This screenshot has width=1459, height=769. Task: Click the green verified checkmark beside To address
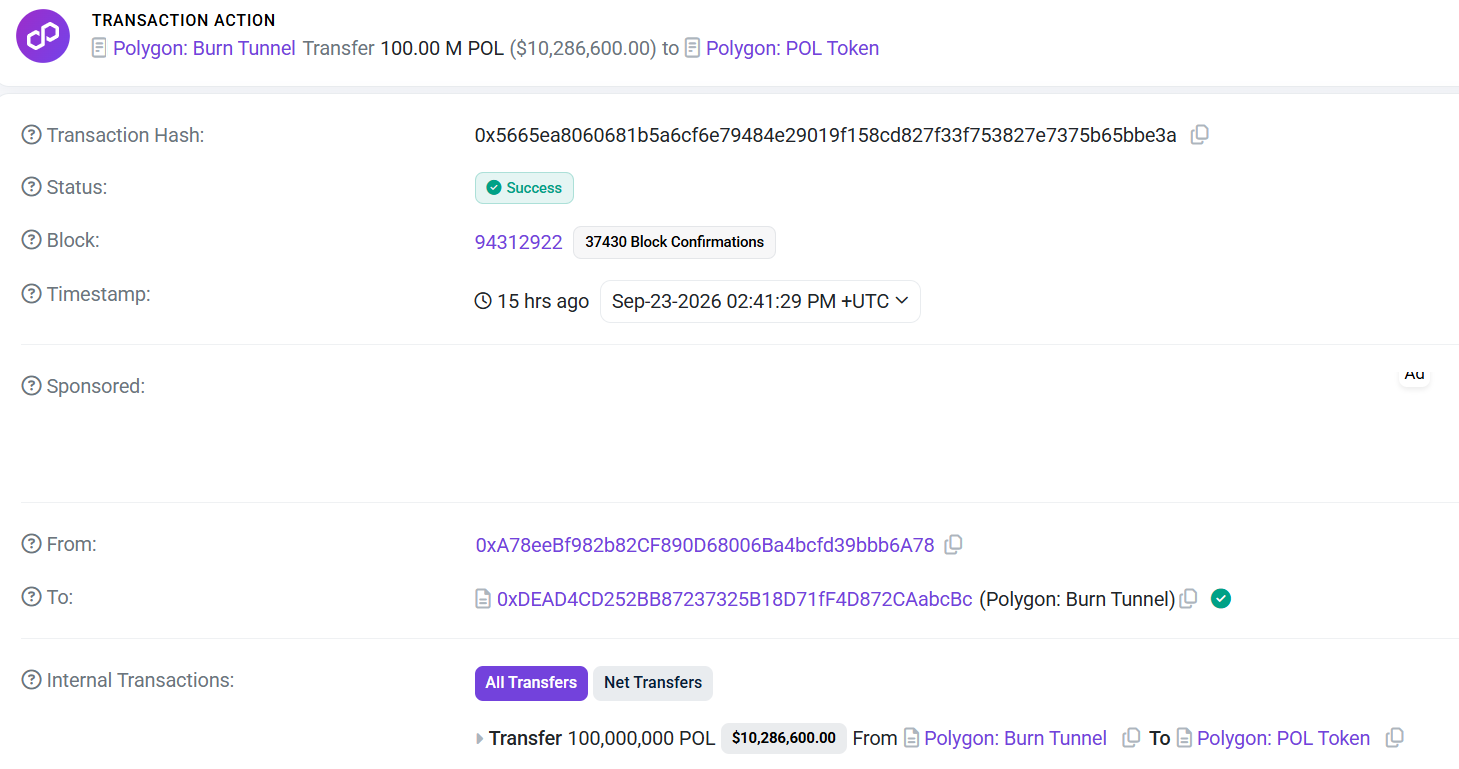tap(1220, 598)
